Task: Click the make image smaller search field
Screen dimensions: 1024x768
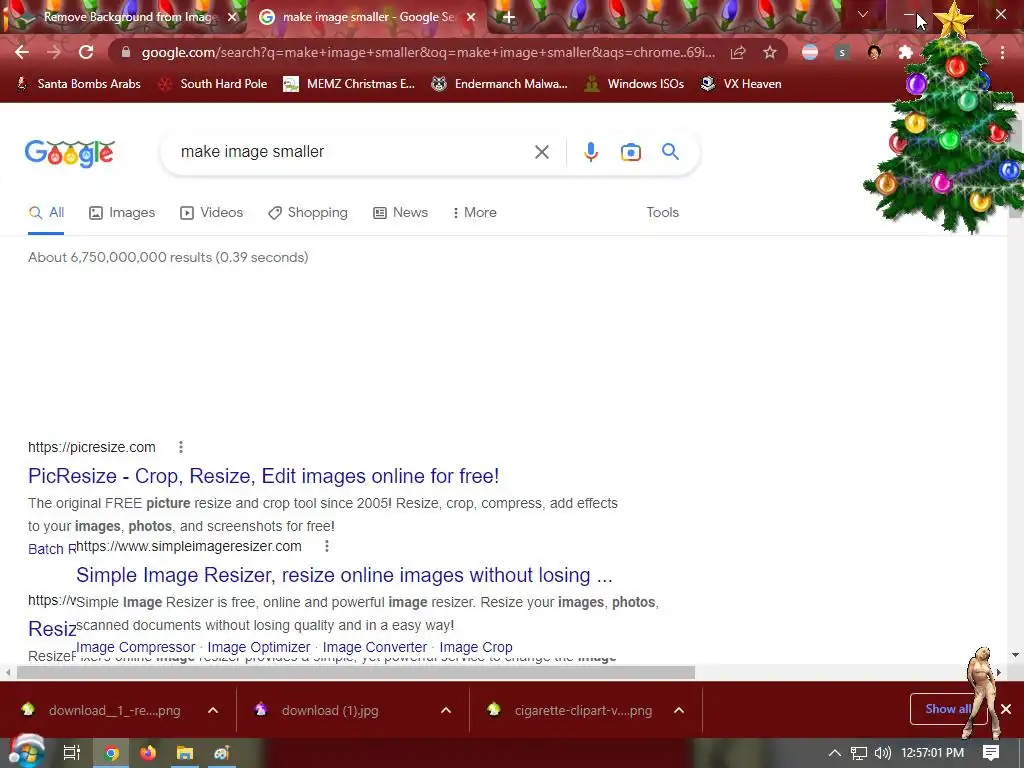Action: pyautogui.click(x=353, y=152)
